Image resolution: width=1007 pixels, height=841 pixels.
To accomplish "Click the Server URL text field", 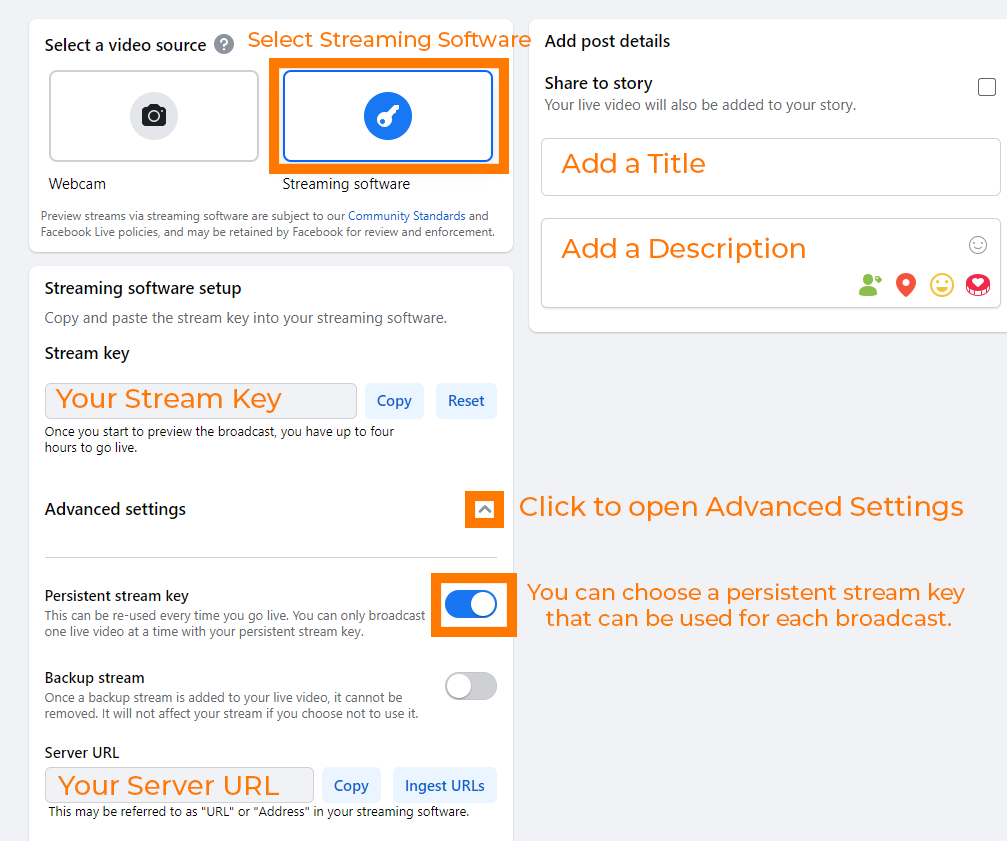I will pyautogui.click(x=180, y=786).
